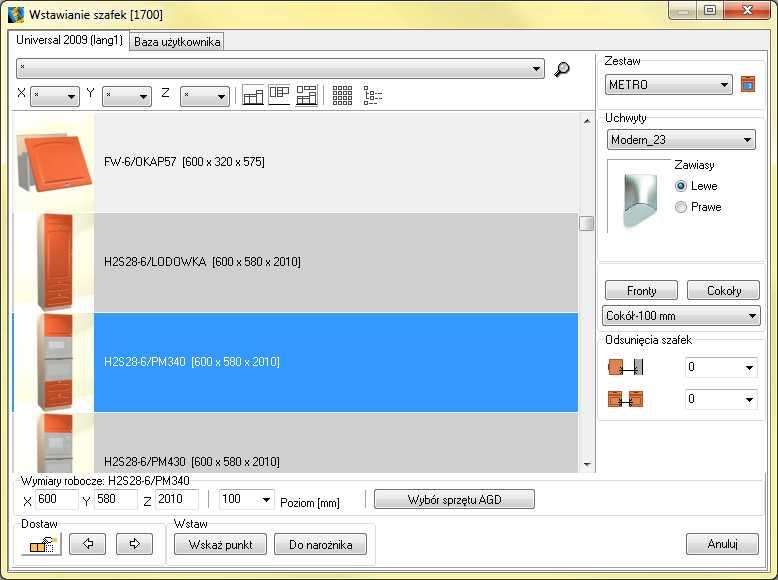Select the FW-6/OKAP57 list row
Viewport: 778px width, 580px height.
[x=295, y=163]
